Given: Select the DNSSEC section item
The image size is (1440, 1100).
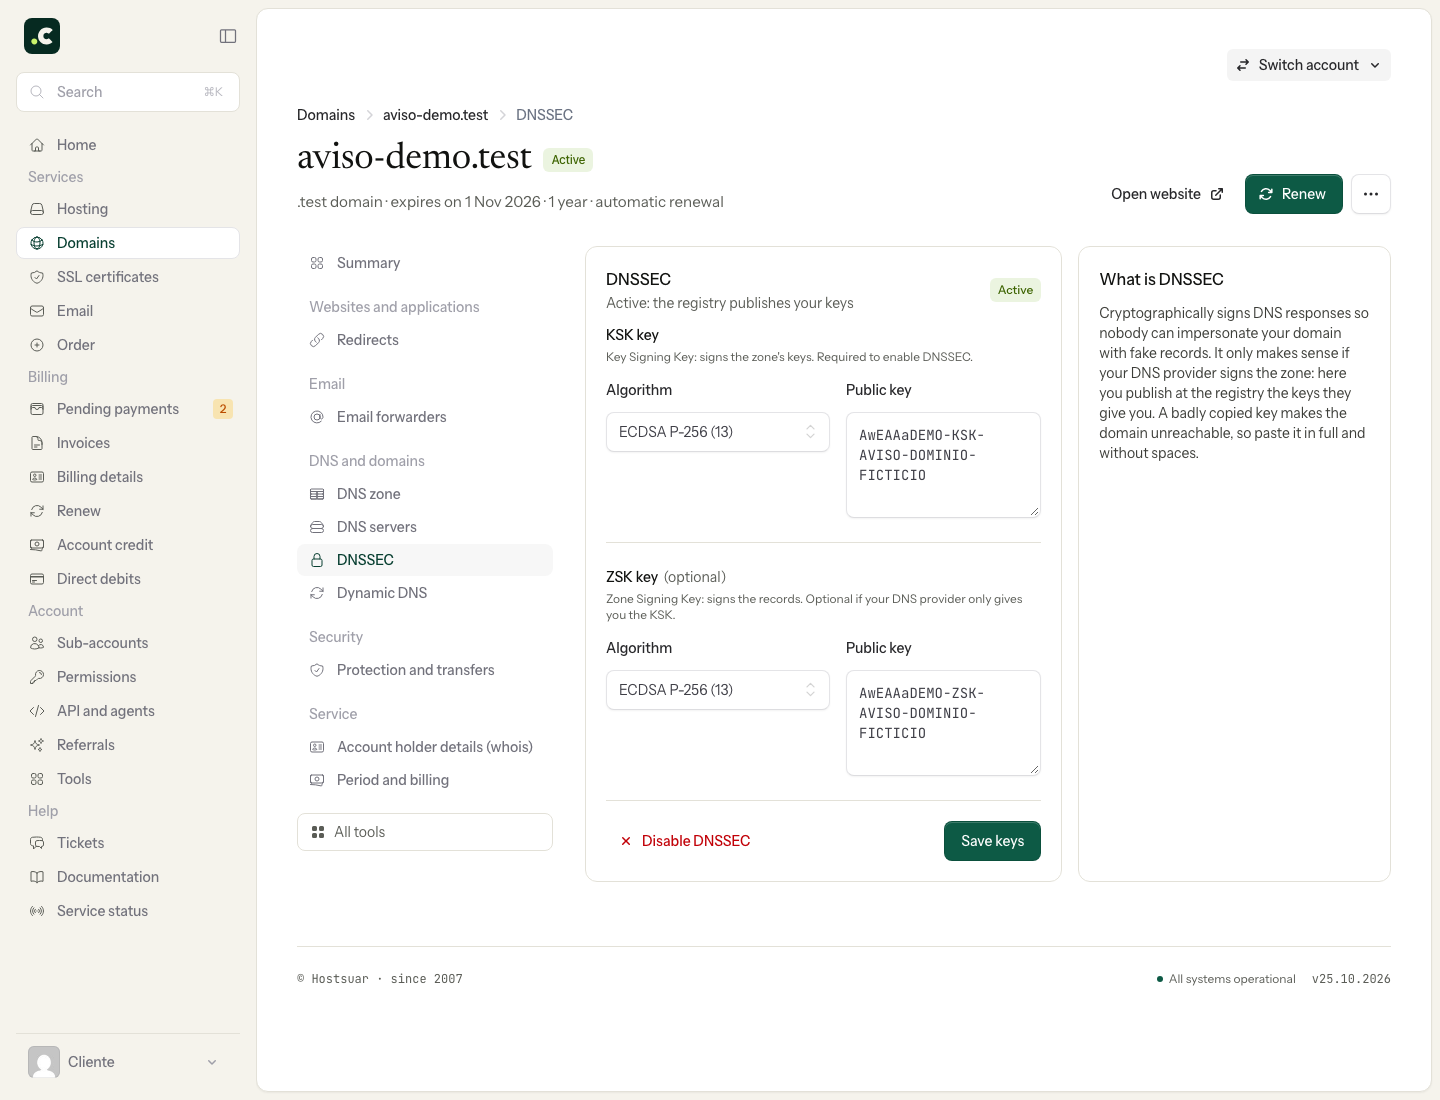Looking at the screenshot, I should point(425,560).
